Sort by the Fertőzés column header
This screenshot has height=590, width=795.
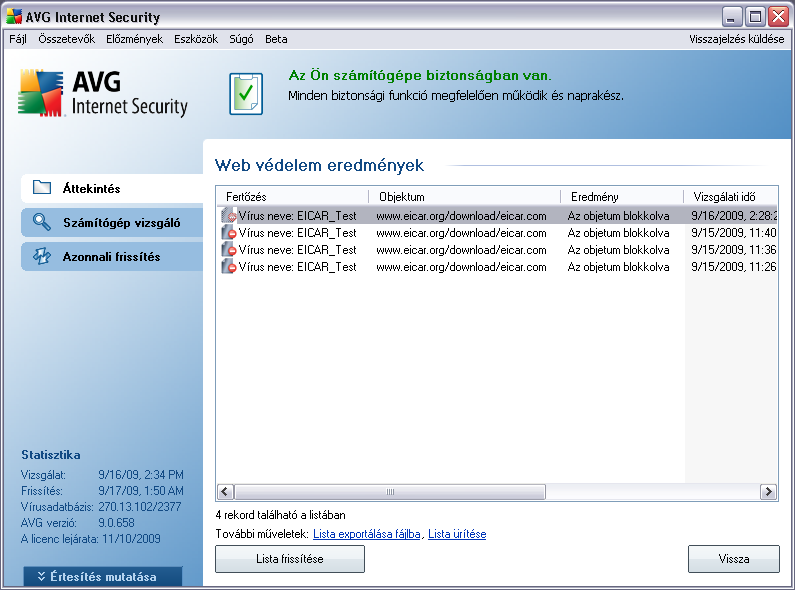click(x=293, y=197)
